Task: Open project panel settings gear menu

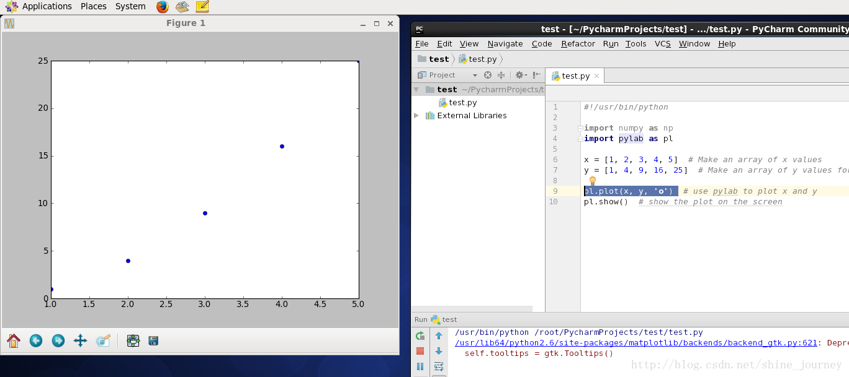Action: click(x=520, y=75)
